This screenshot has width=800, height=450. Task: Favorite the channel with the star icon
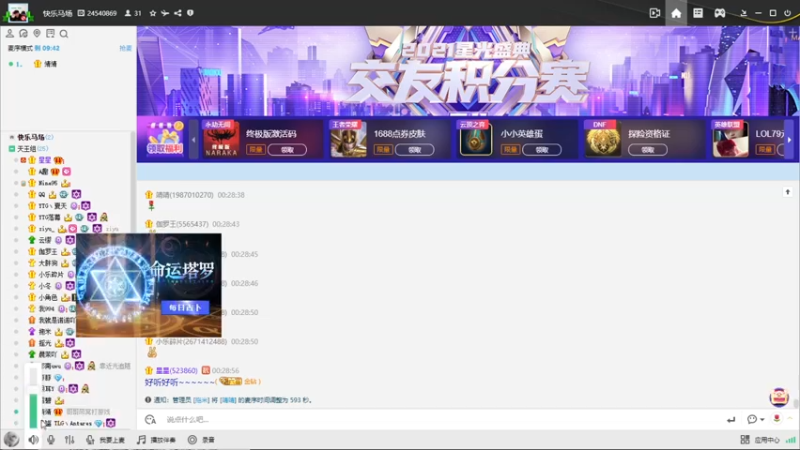tap(153, 13)
